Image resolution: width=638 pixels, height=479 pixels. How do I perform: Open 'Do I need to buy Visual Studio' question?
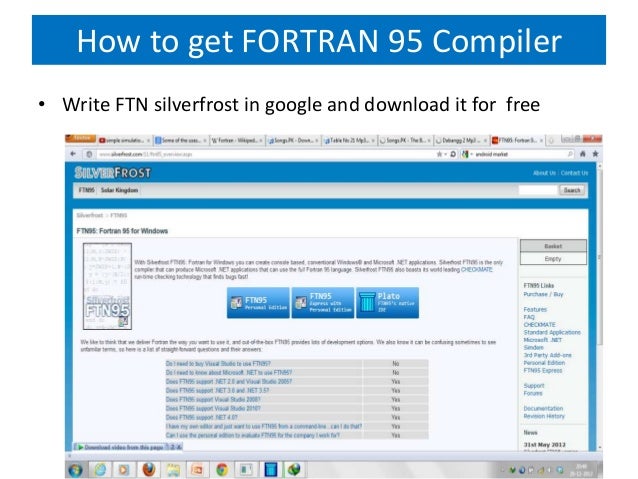click(218, 363)
